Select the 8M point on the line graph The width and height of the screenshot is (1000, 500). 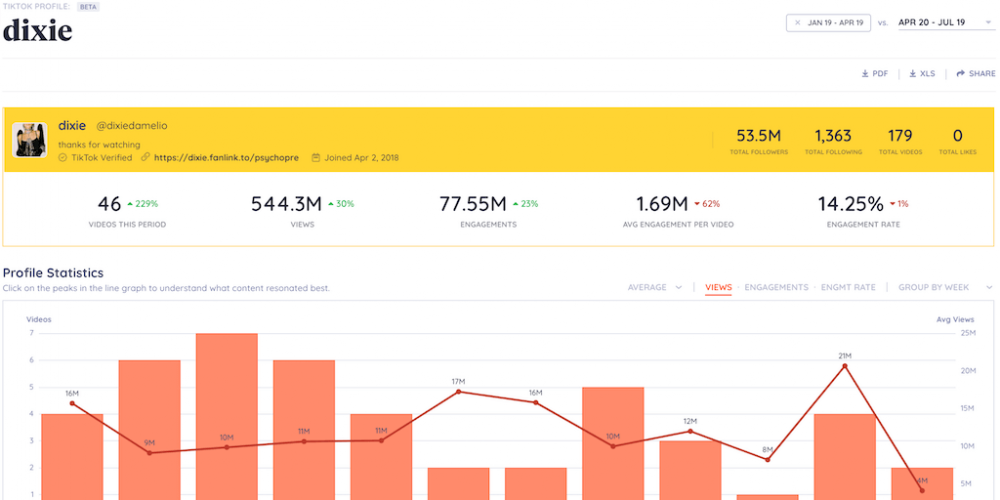pos(768,460)
